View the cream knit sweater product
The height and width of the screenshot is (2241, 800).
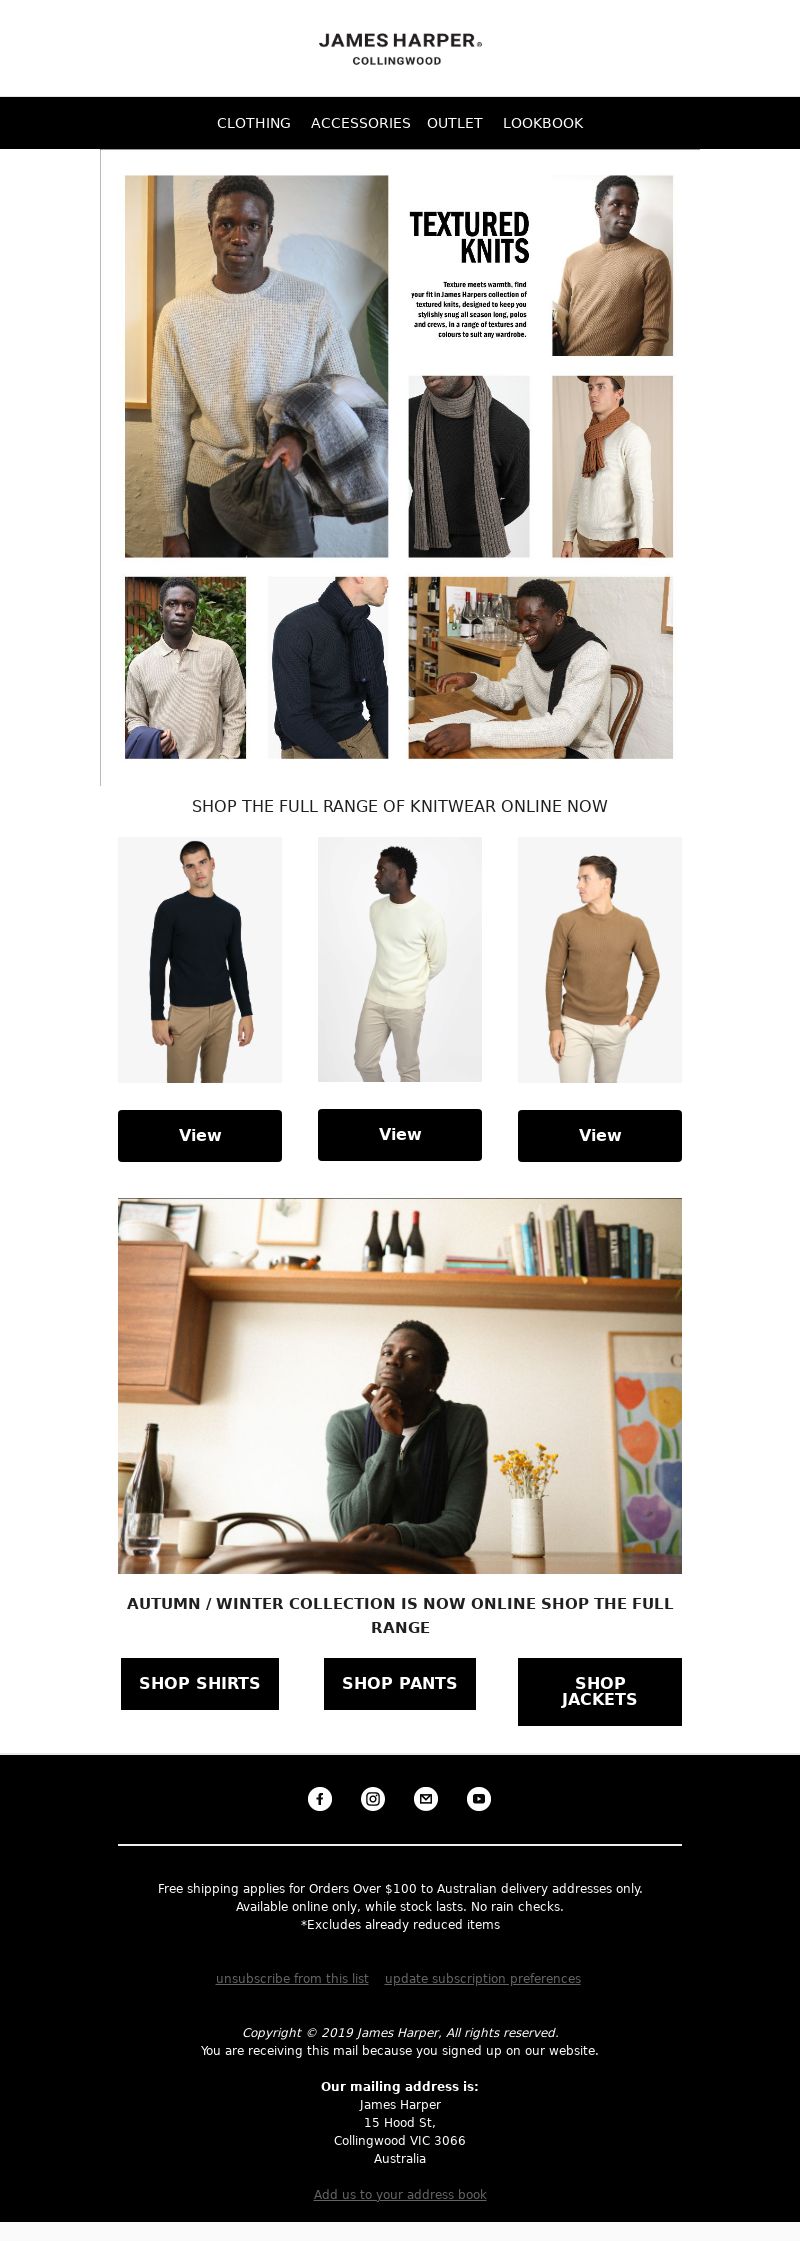pyautogui.click(x=400, y=1134)
